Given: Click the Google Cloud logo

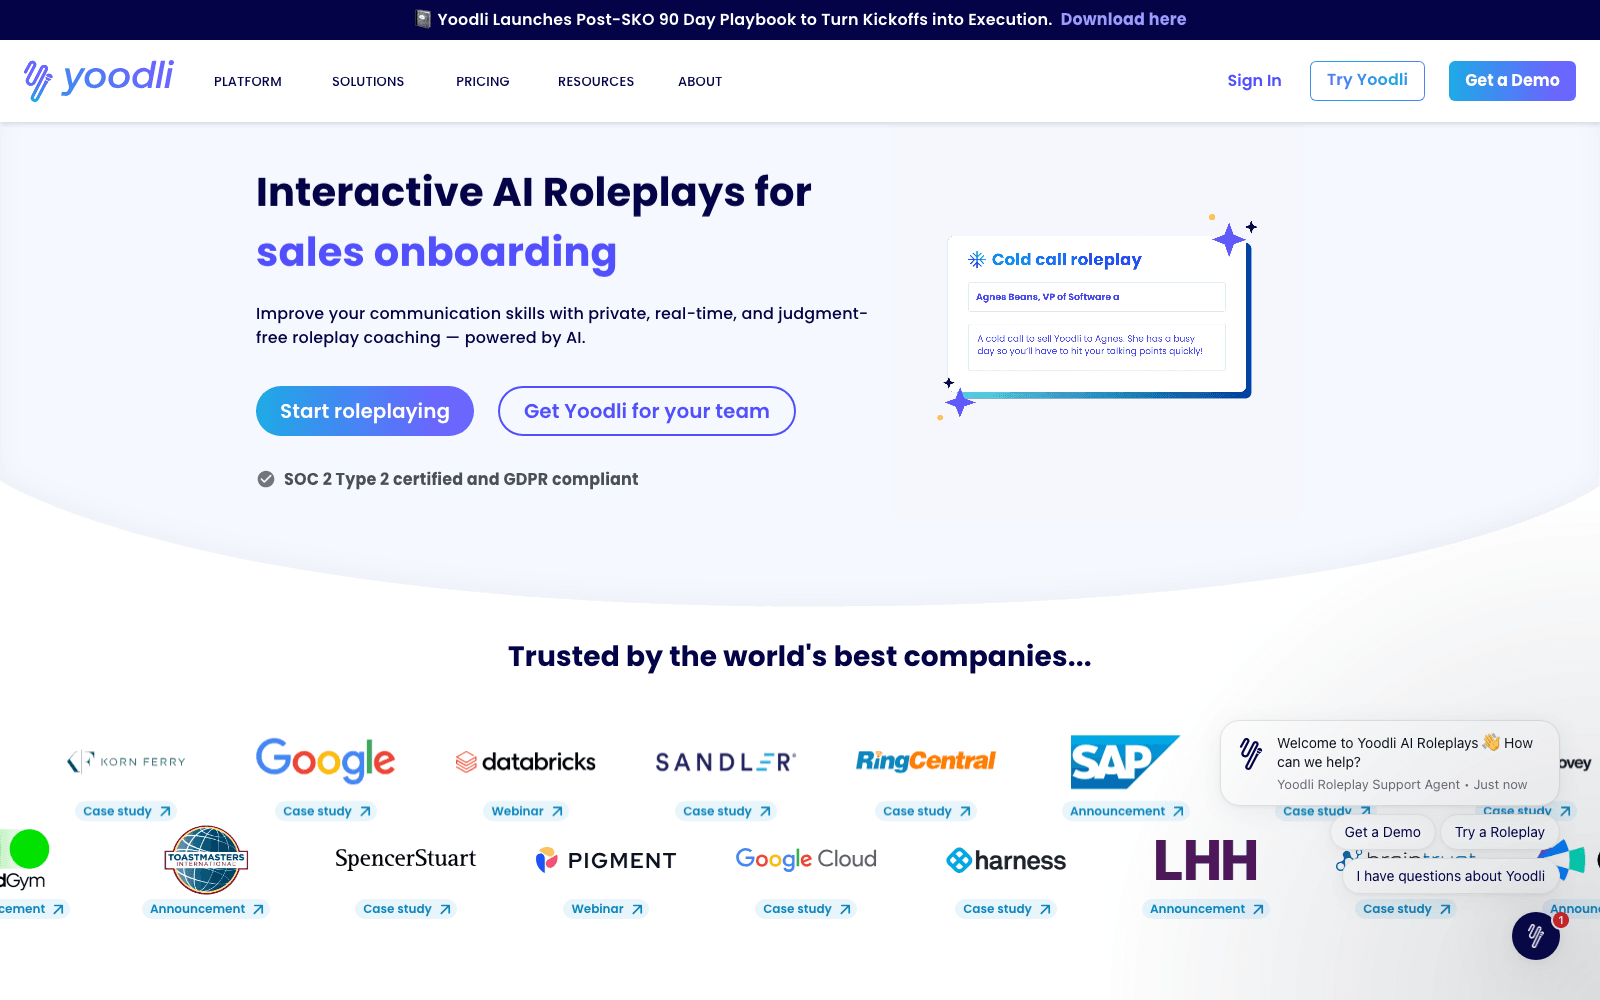Looking at the screenshot, I should (806, 859).
